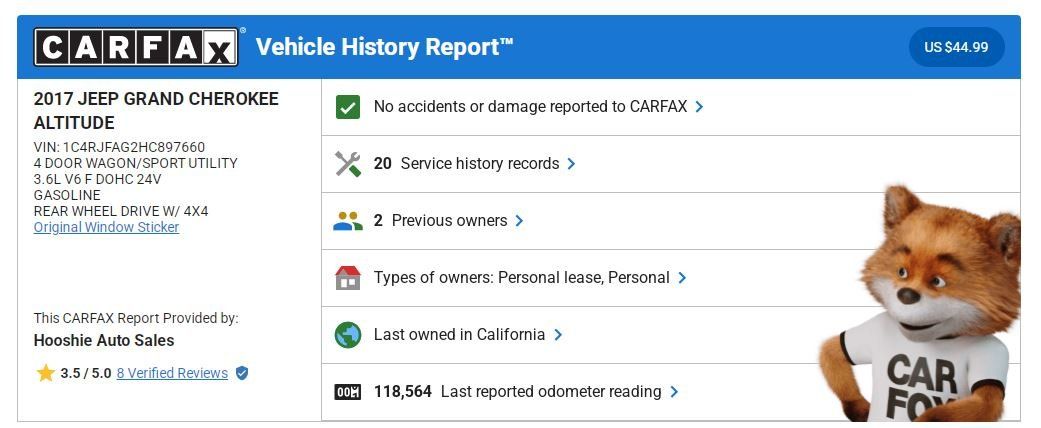Click the globe last-owned icon
The width and height of the screenshot is (1041, 428).
pyautogui.click(x=348, y=335)
